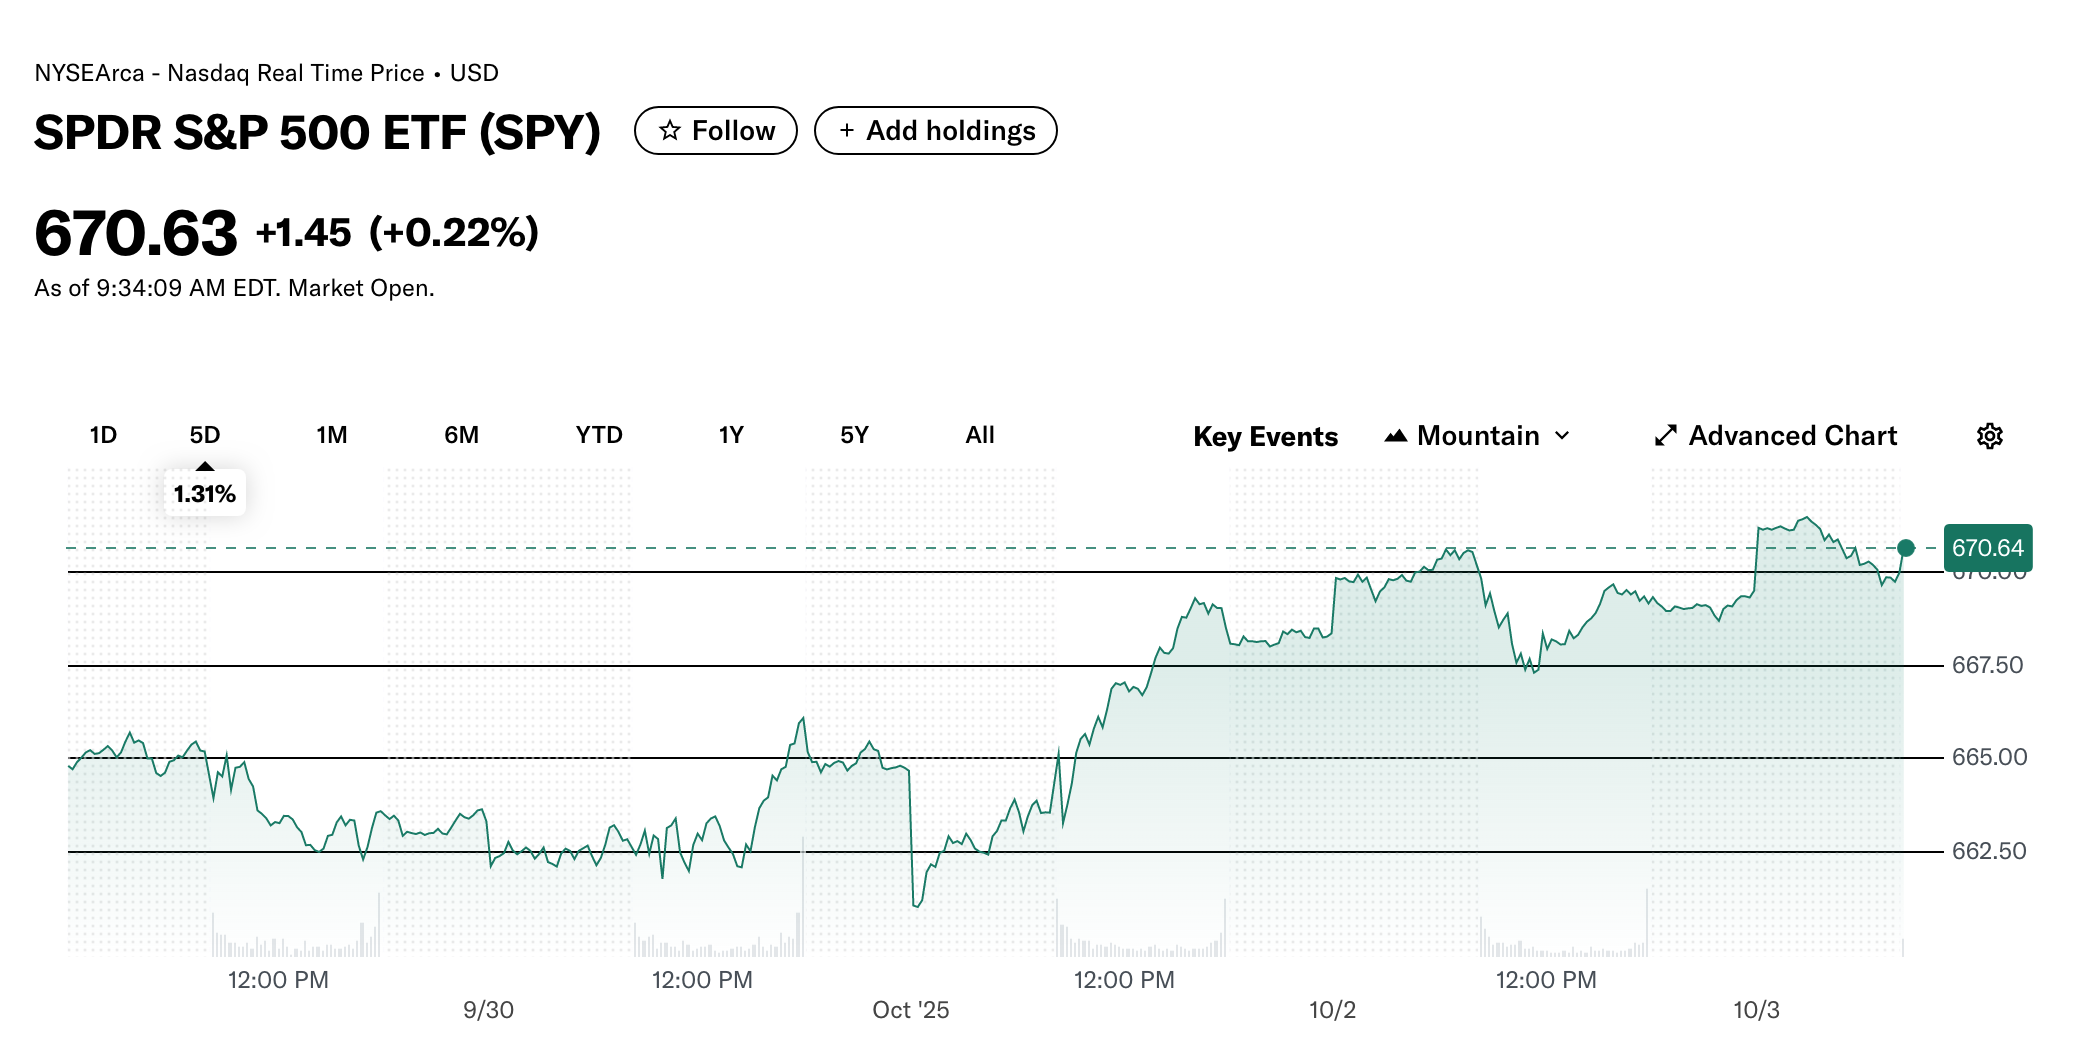Click the Add holdings button
Screen dimensions: 2094x1052
pos(936,131)
